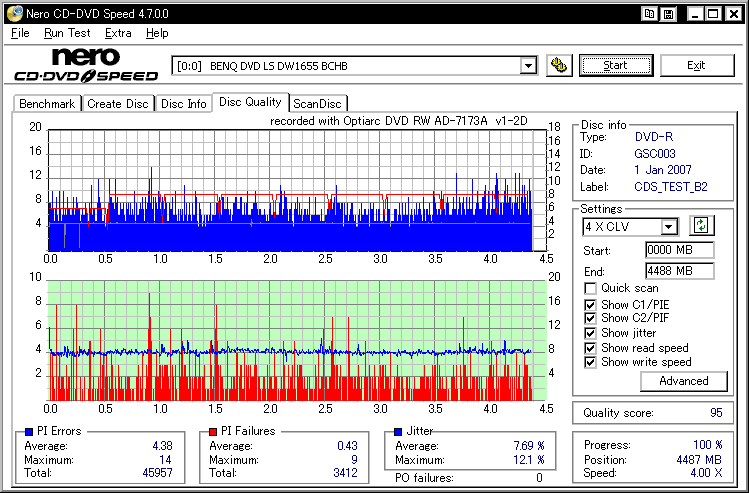Click PI Failures total 3412
The width and height of the screenshot is (749, 493).
[345, 473]
